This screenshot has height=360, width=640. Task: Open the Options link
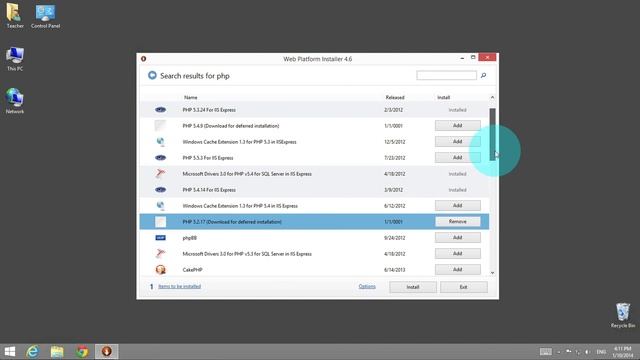coord(367,287)
